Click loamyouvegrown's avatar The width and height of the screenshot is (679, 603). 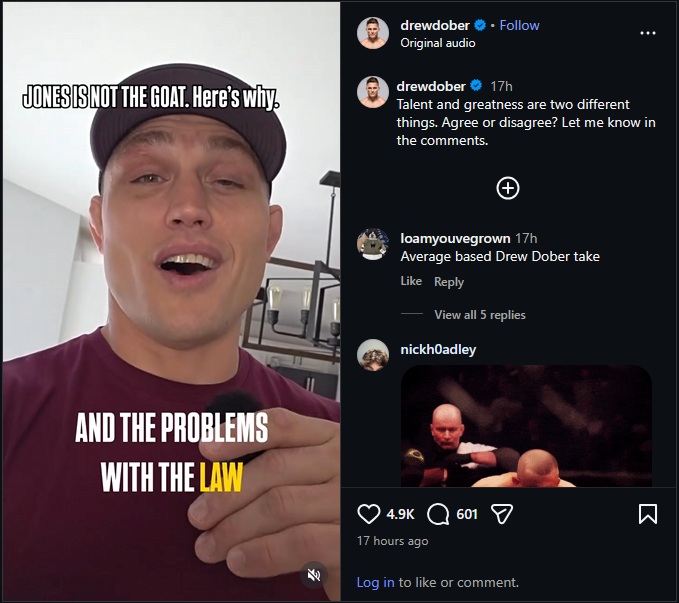[x=373, y=244]
